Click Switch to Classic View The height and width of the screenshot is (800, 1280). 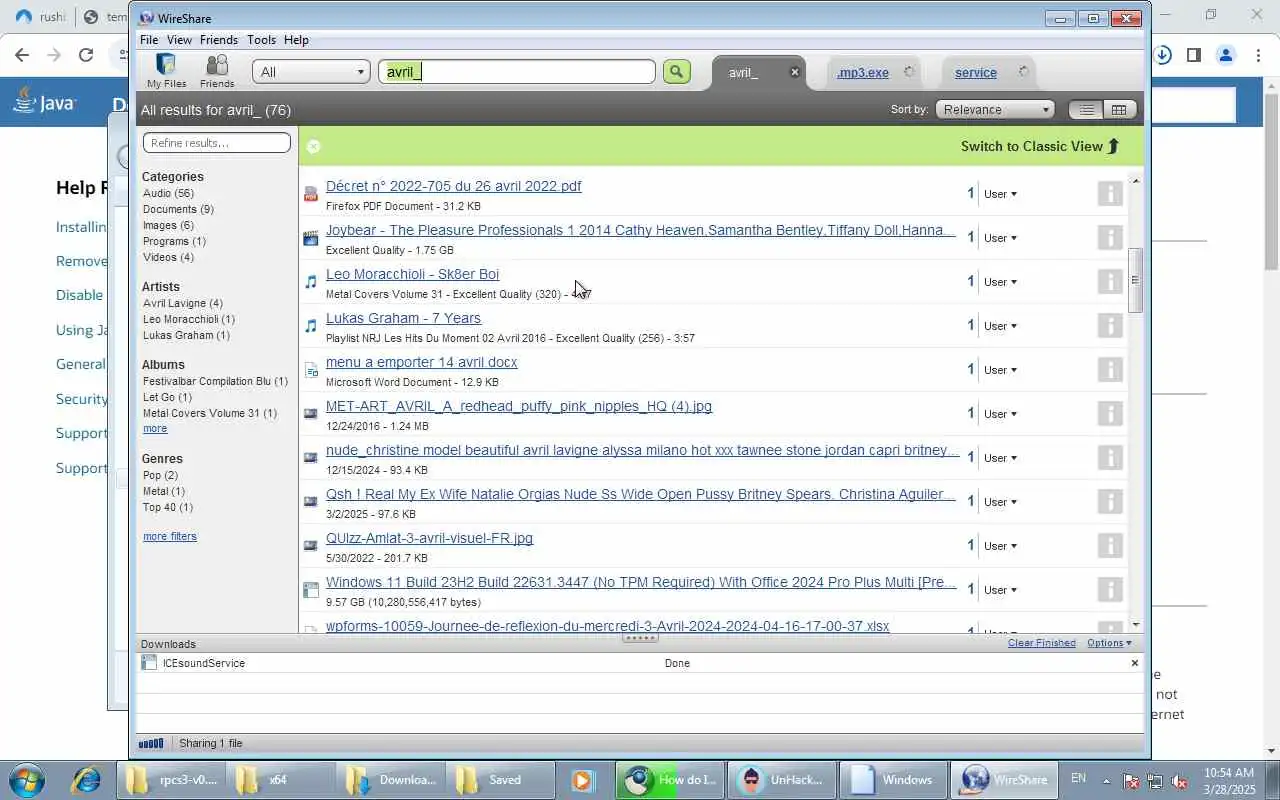click(x=1040, y=146)
